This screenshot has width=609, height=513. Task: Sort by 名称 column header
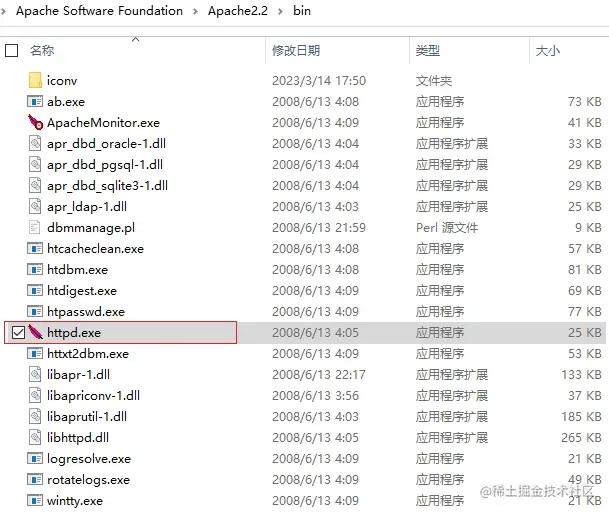tap(42, 50)
